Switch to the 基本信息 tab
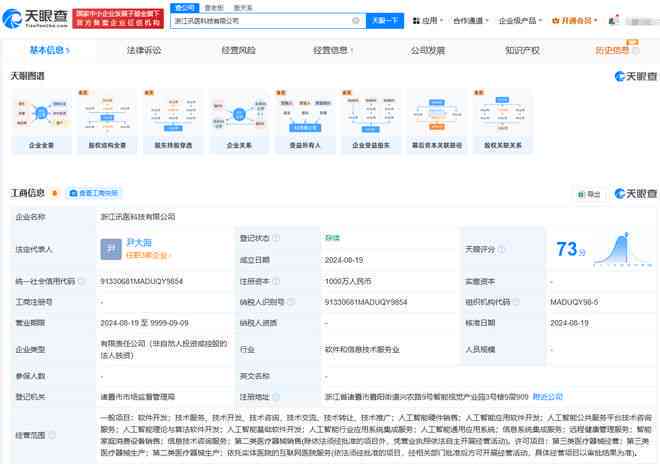660x464 pixels. coord(49,50)
